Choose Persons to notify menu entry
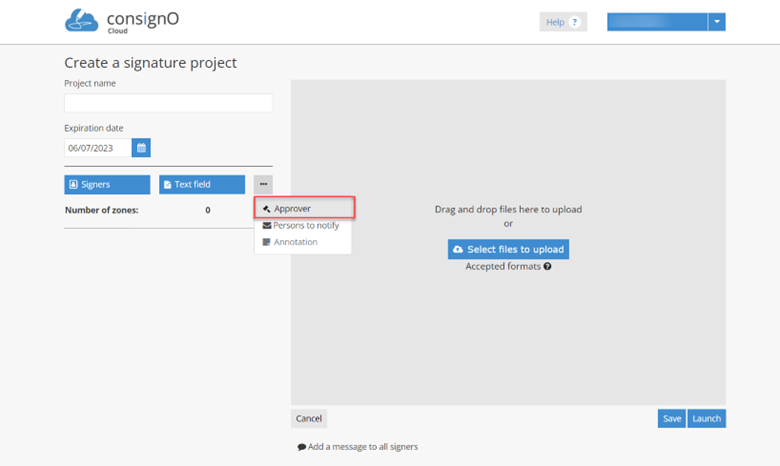 [306, 226]
